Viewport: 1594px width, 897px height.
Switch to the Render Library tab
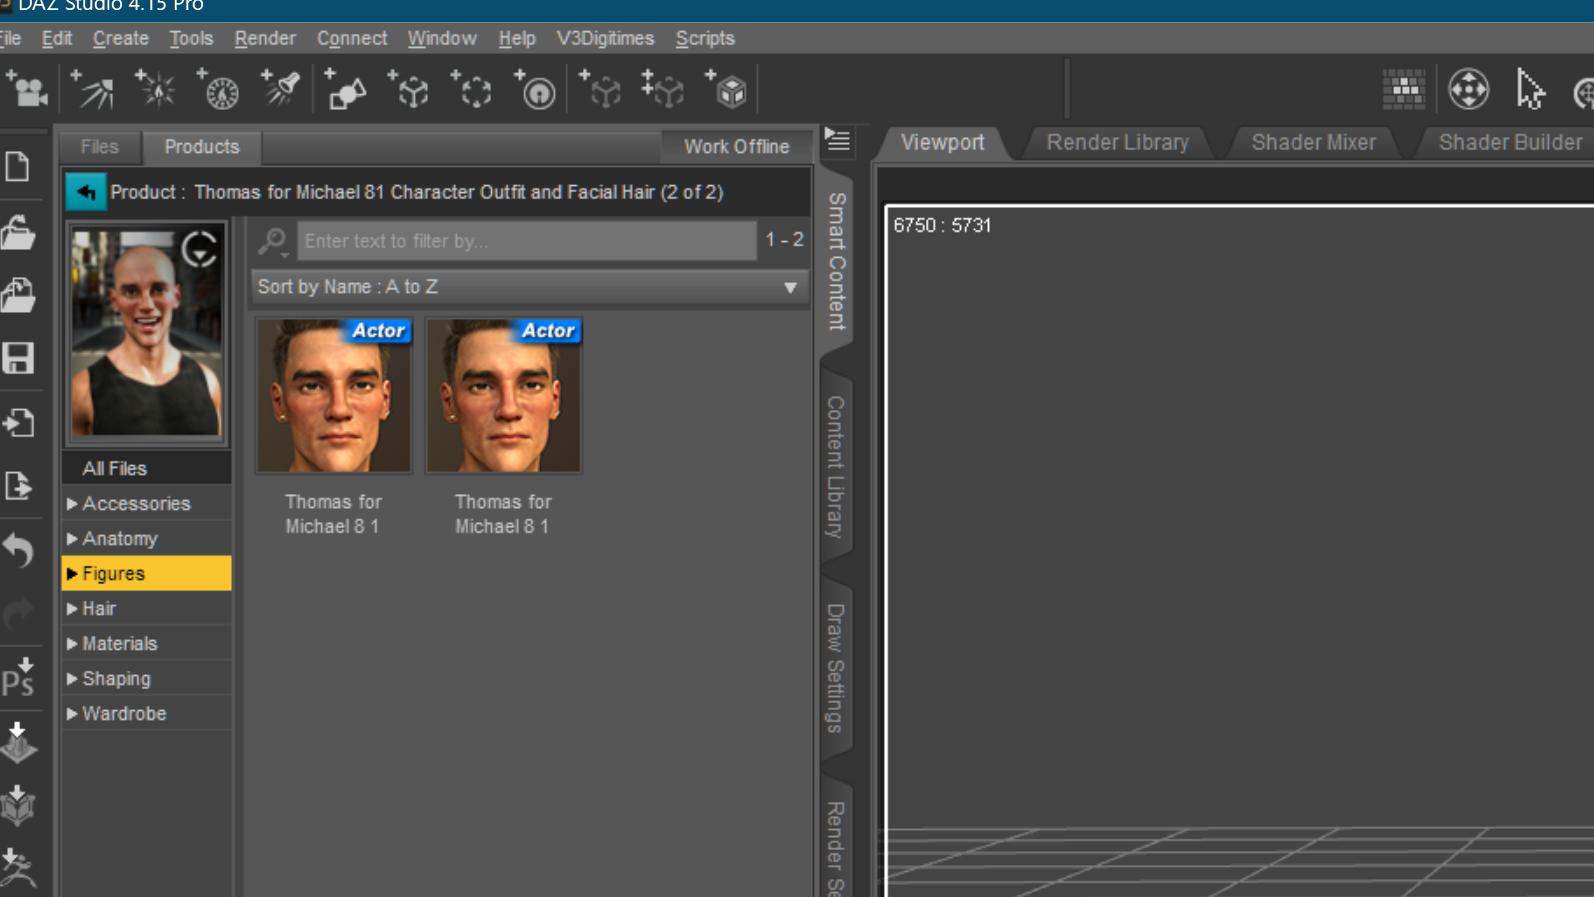(1118, 143)
